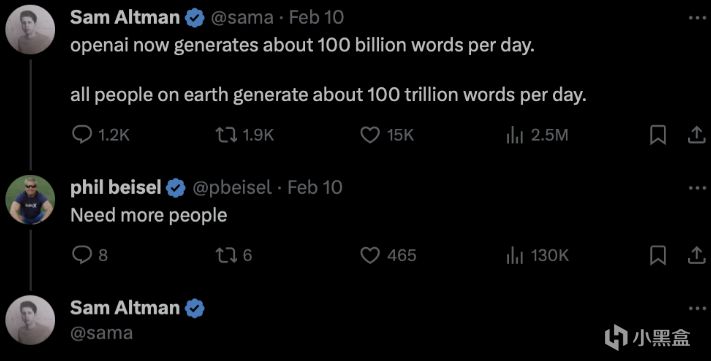
Task: Open the @sama handle in top tweet
Action: pos(243,18)
